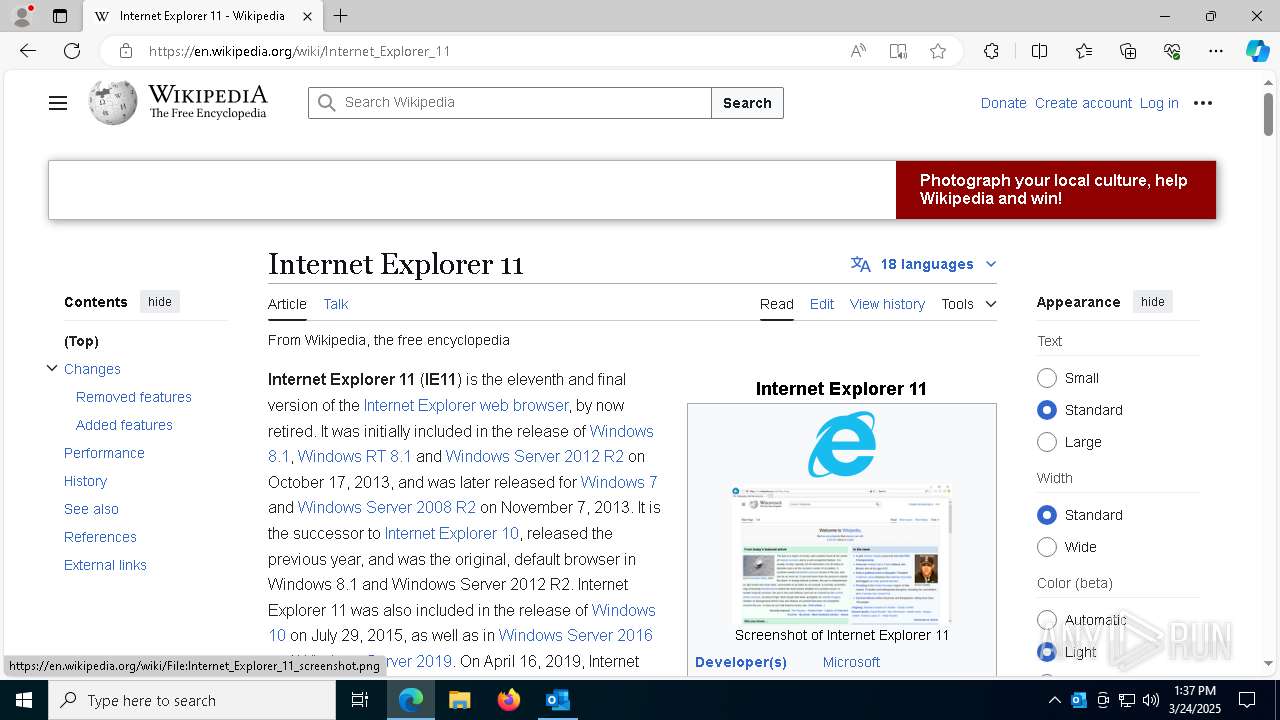Go back with the browser back arrow
This screenshot has height=720, width=1280.
pyautogui.click(x=28, y=51)
